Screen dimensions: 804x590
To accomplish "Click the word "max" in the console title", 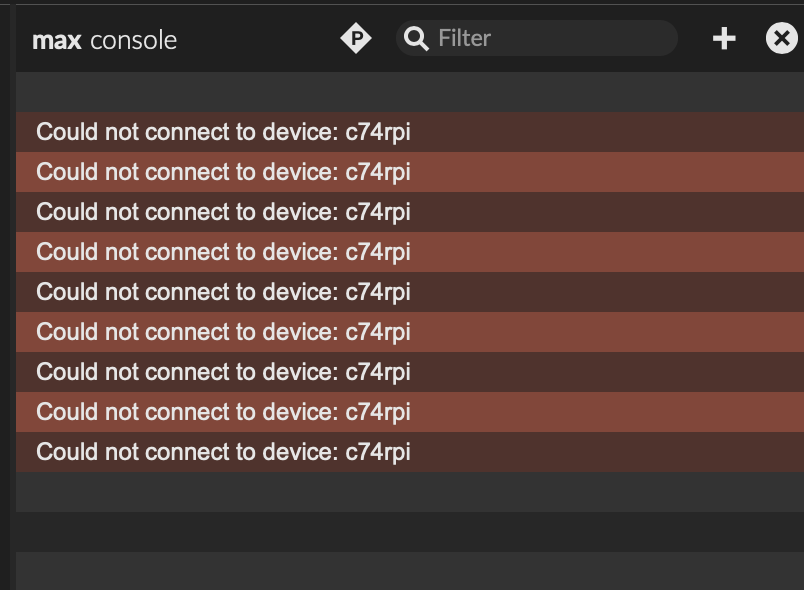I will pos(57,40).
